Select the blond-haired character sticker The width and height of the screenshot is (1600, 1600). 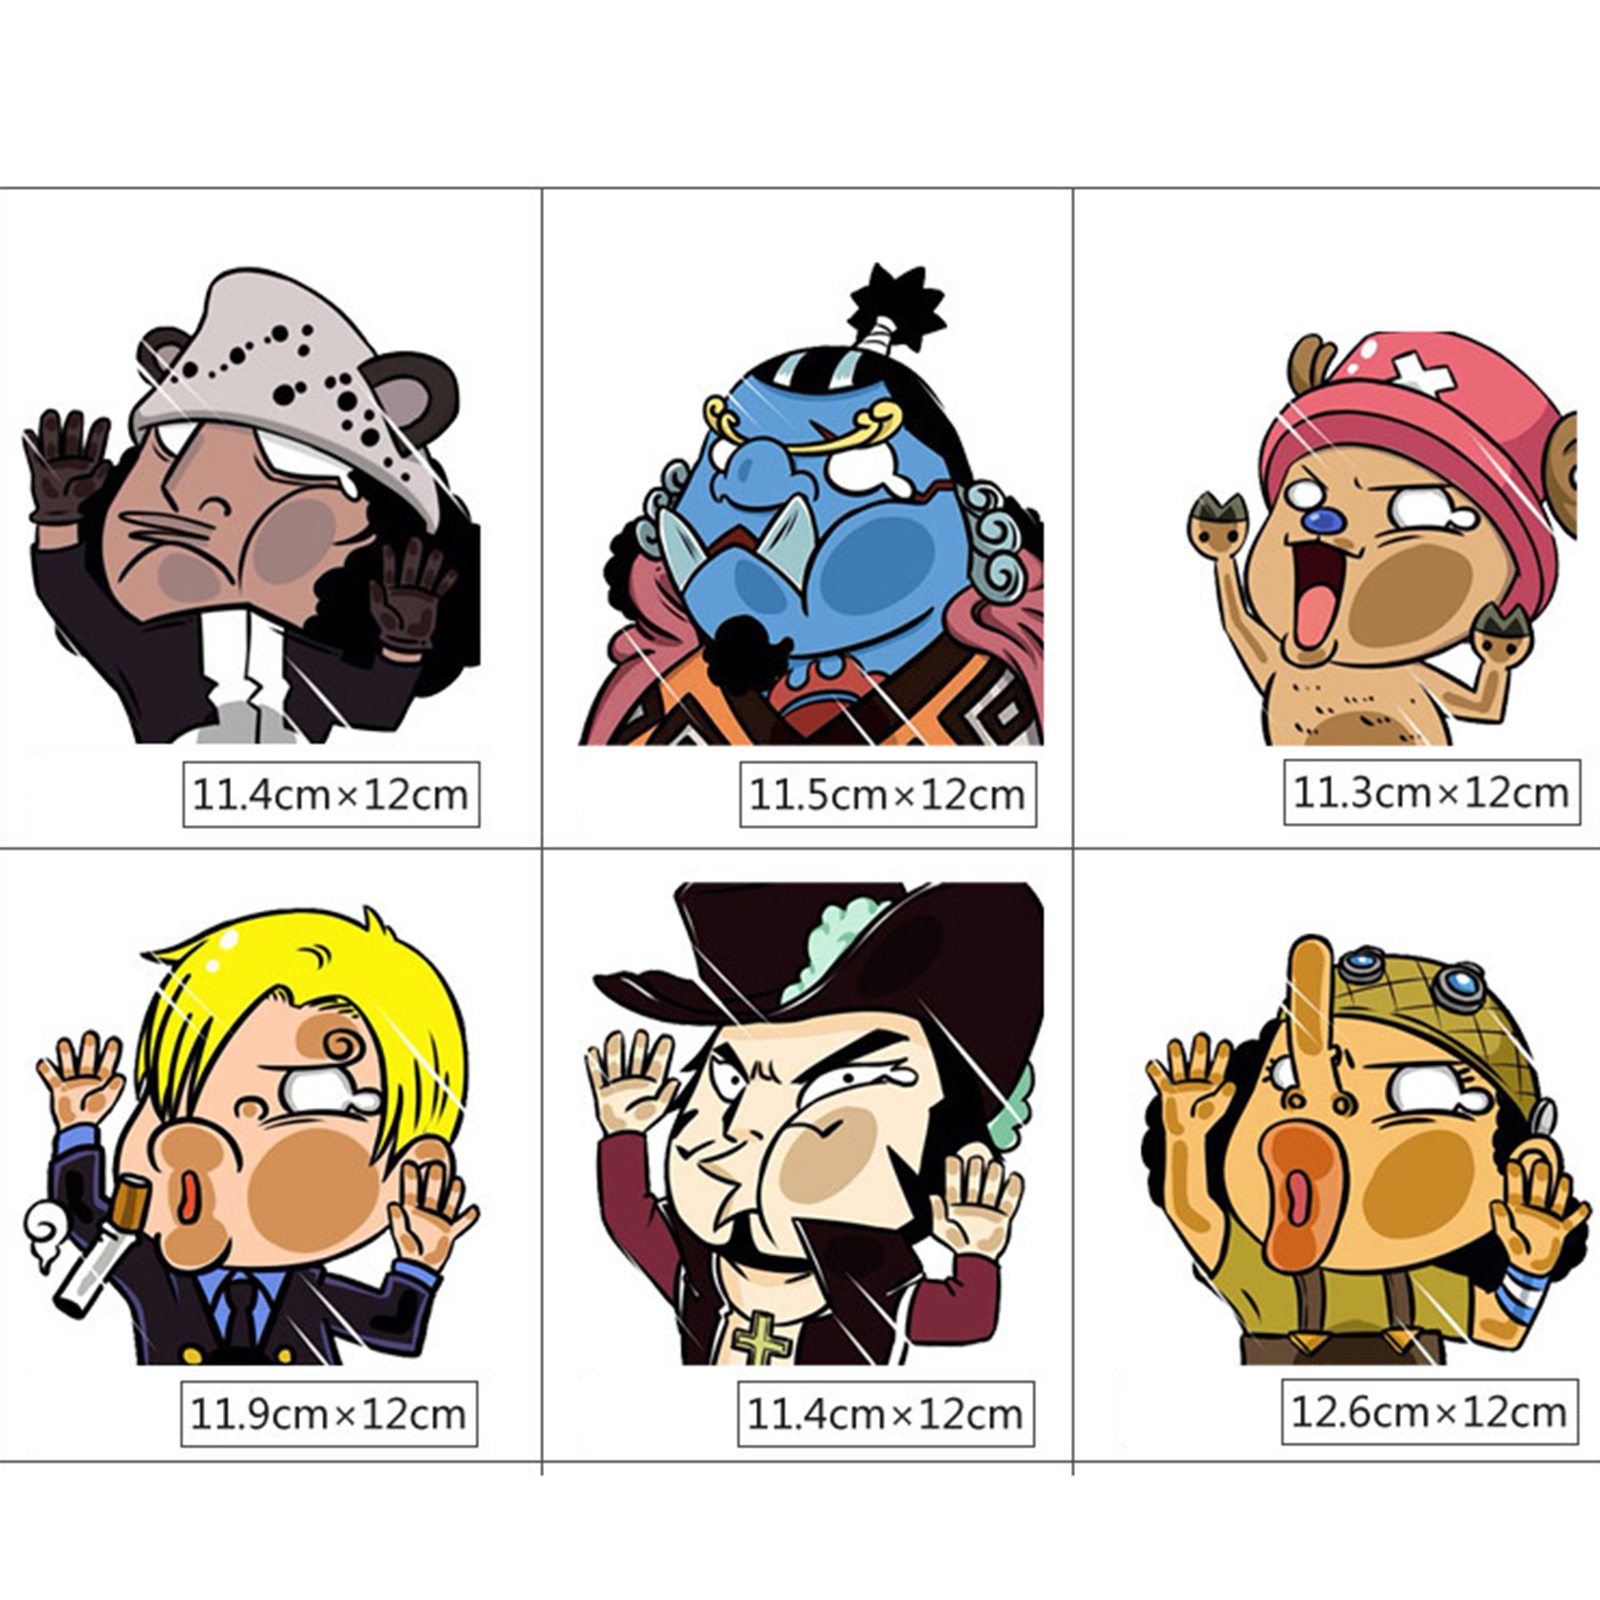click(250, 1135)
